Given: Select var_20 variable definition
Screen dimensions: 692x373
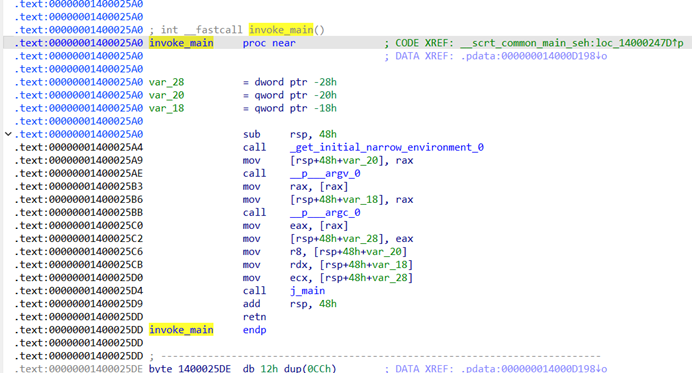Looking at the screenshot, I should [x=166, y=95].
